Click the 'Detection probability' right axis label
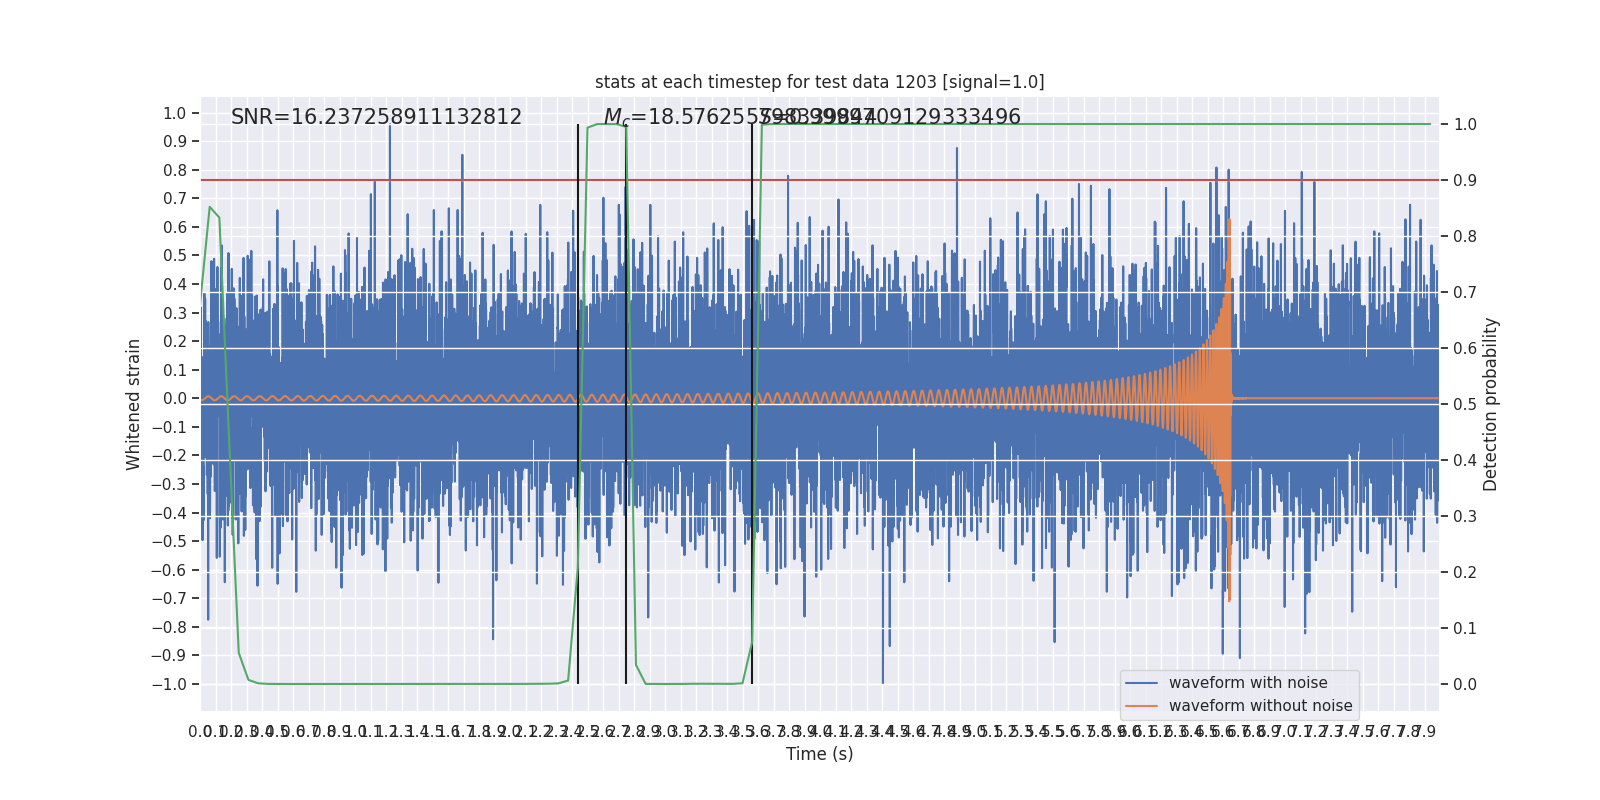 point(1491,404)
